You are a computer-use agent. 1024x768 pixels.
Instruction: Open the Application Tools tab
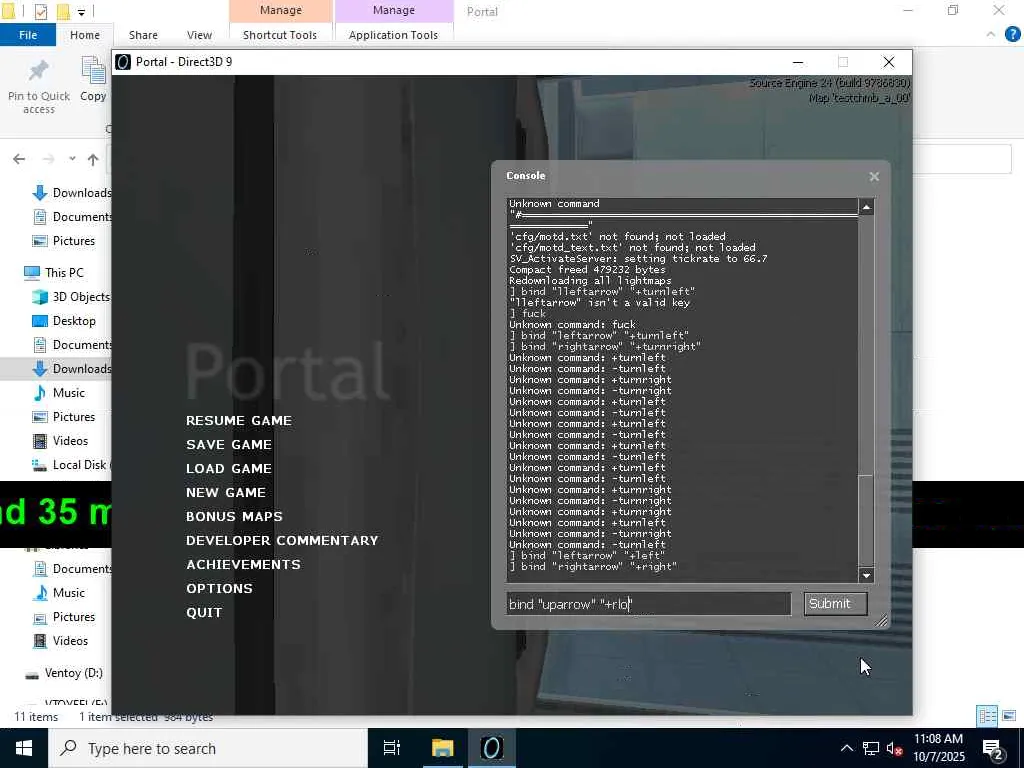pyautogui.click(x=393, y=35)
